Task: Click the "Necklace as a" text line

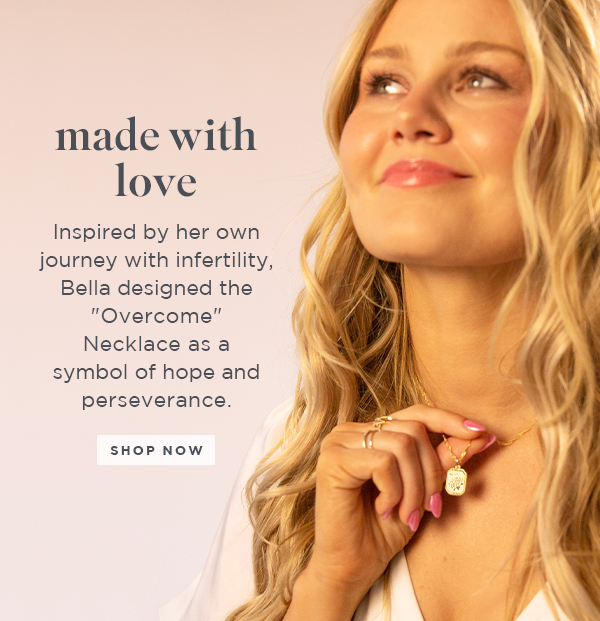Action: [x=156, y=344]
